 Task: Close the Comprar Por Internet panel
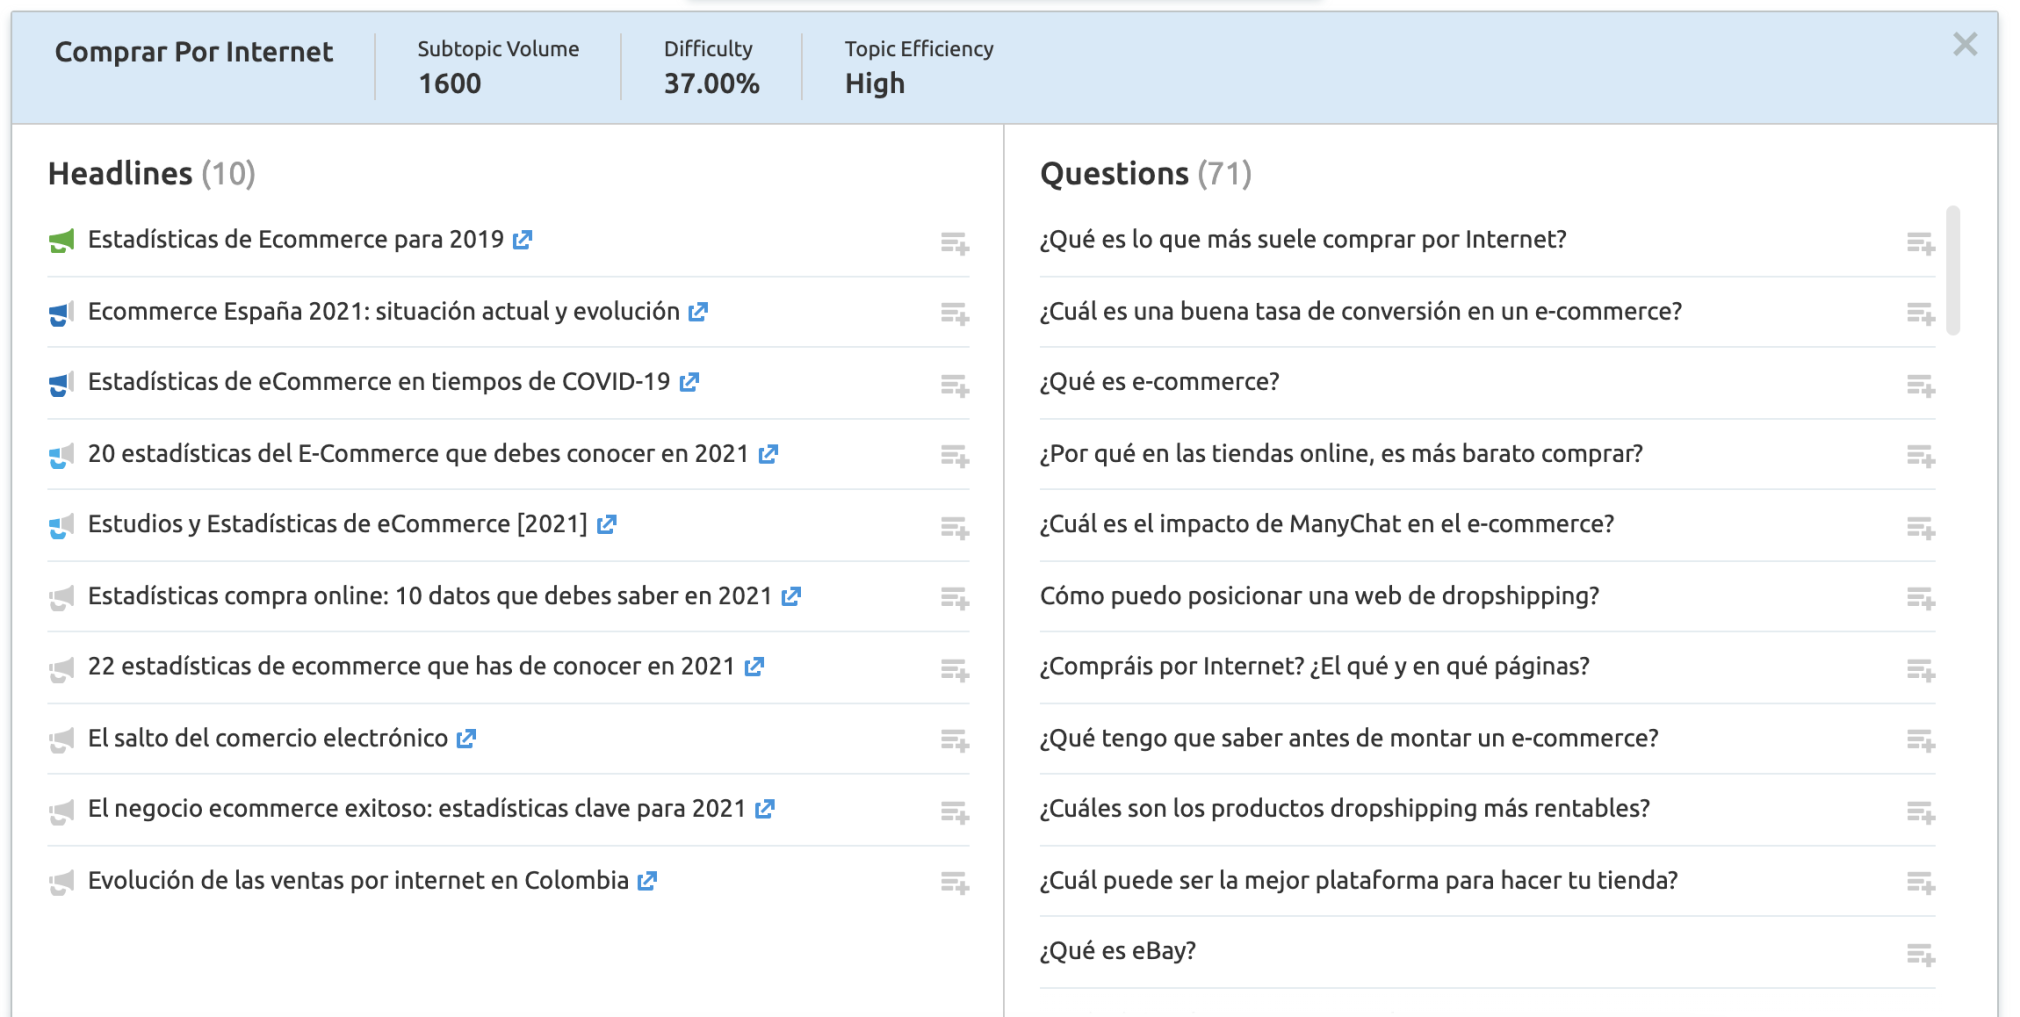pos(1965,44)
